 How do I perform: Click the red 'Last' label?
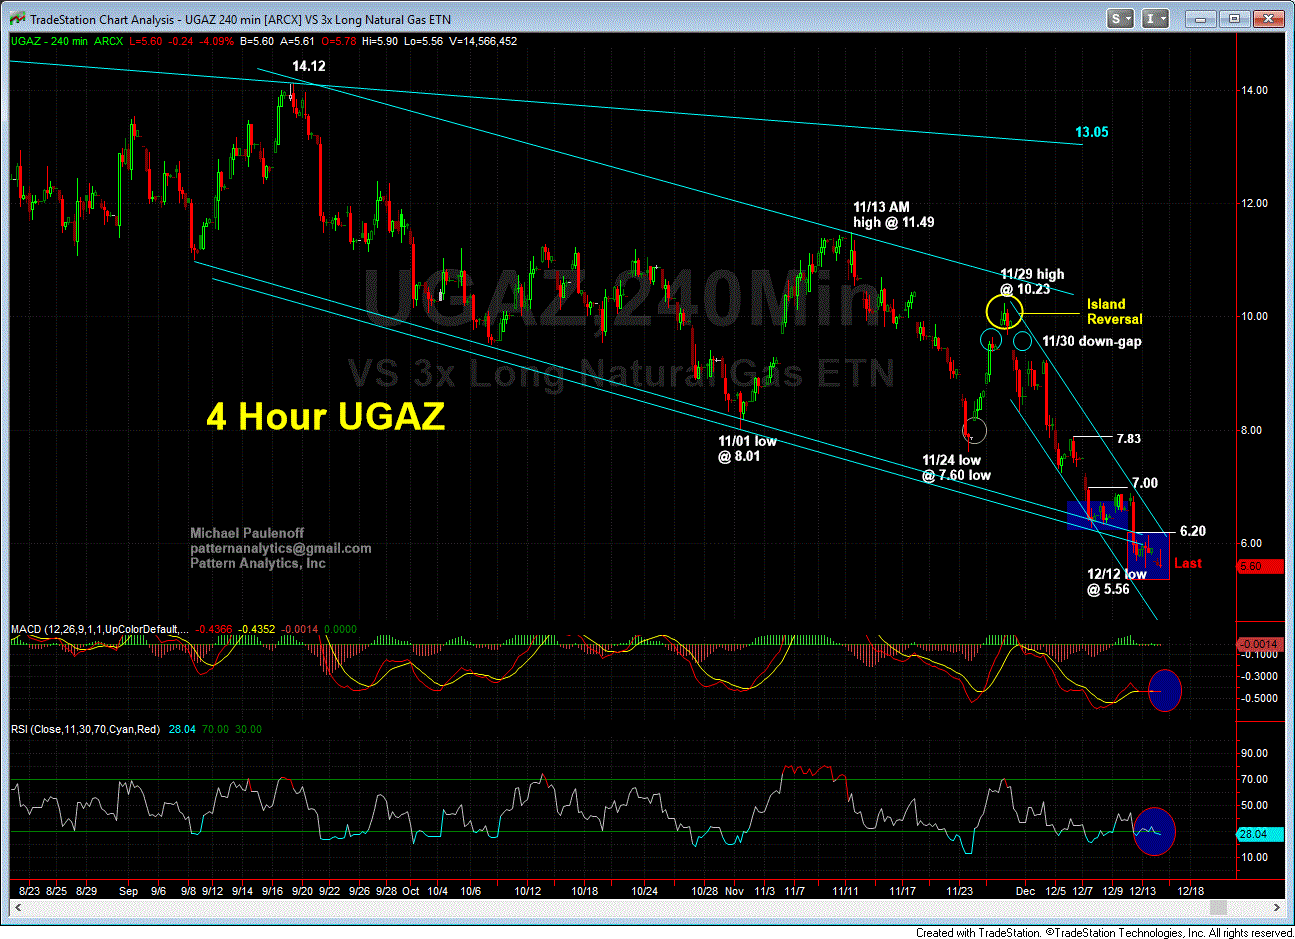(x=1188, y=563)
